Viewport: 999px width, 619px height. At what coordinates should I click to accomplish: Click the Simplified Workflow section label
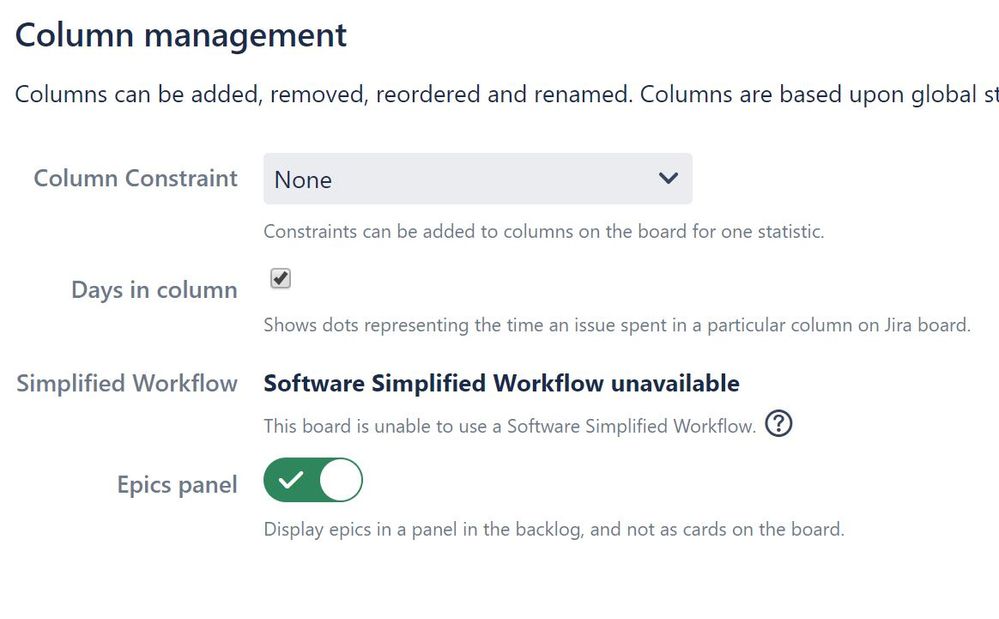click(x=126, y=383)
